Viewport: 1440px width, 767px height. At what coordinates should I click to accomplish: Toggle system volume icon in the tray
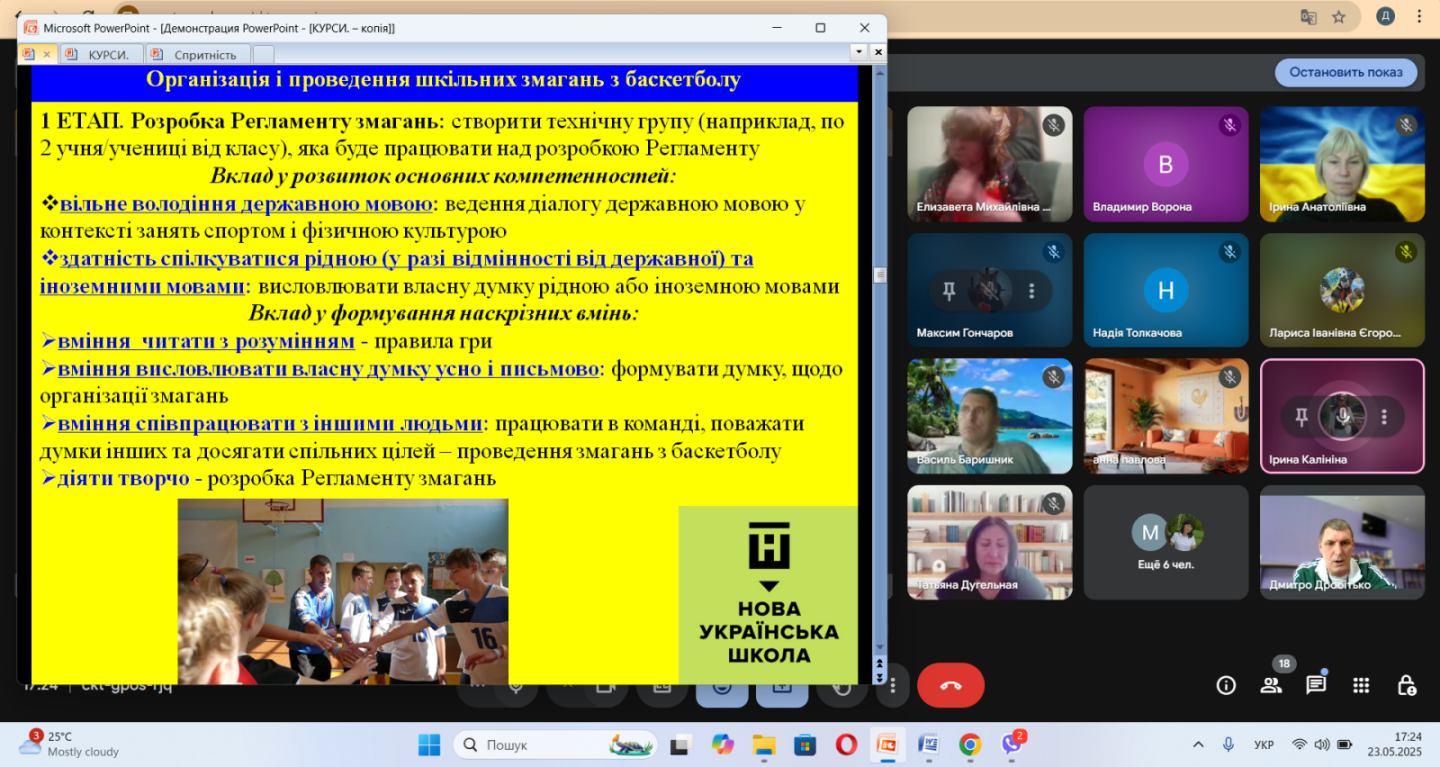(x=1322, y=745)
